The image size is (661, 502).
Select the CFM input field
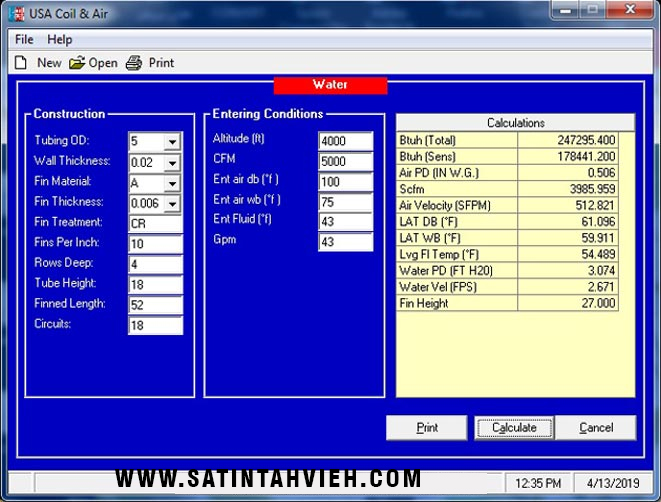click(x=345, y=162)
